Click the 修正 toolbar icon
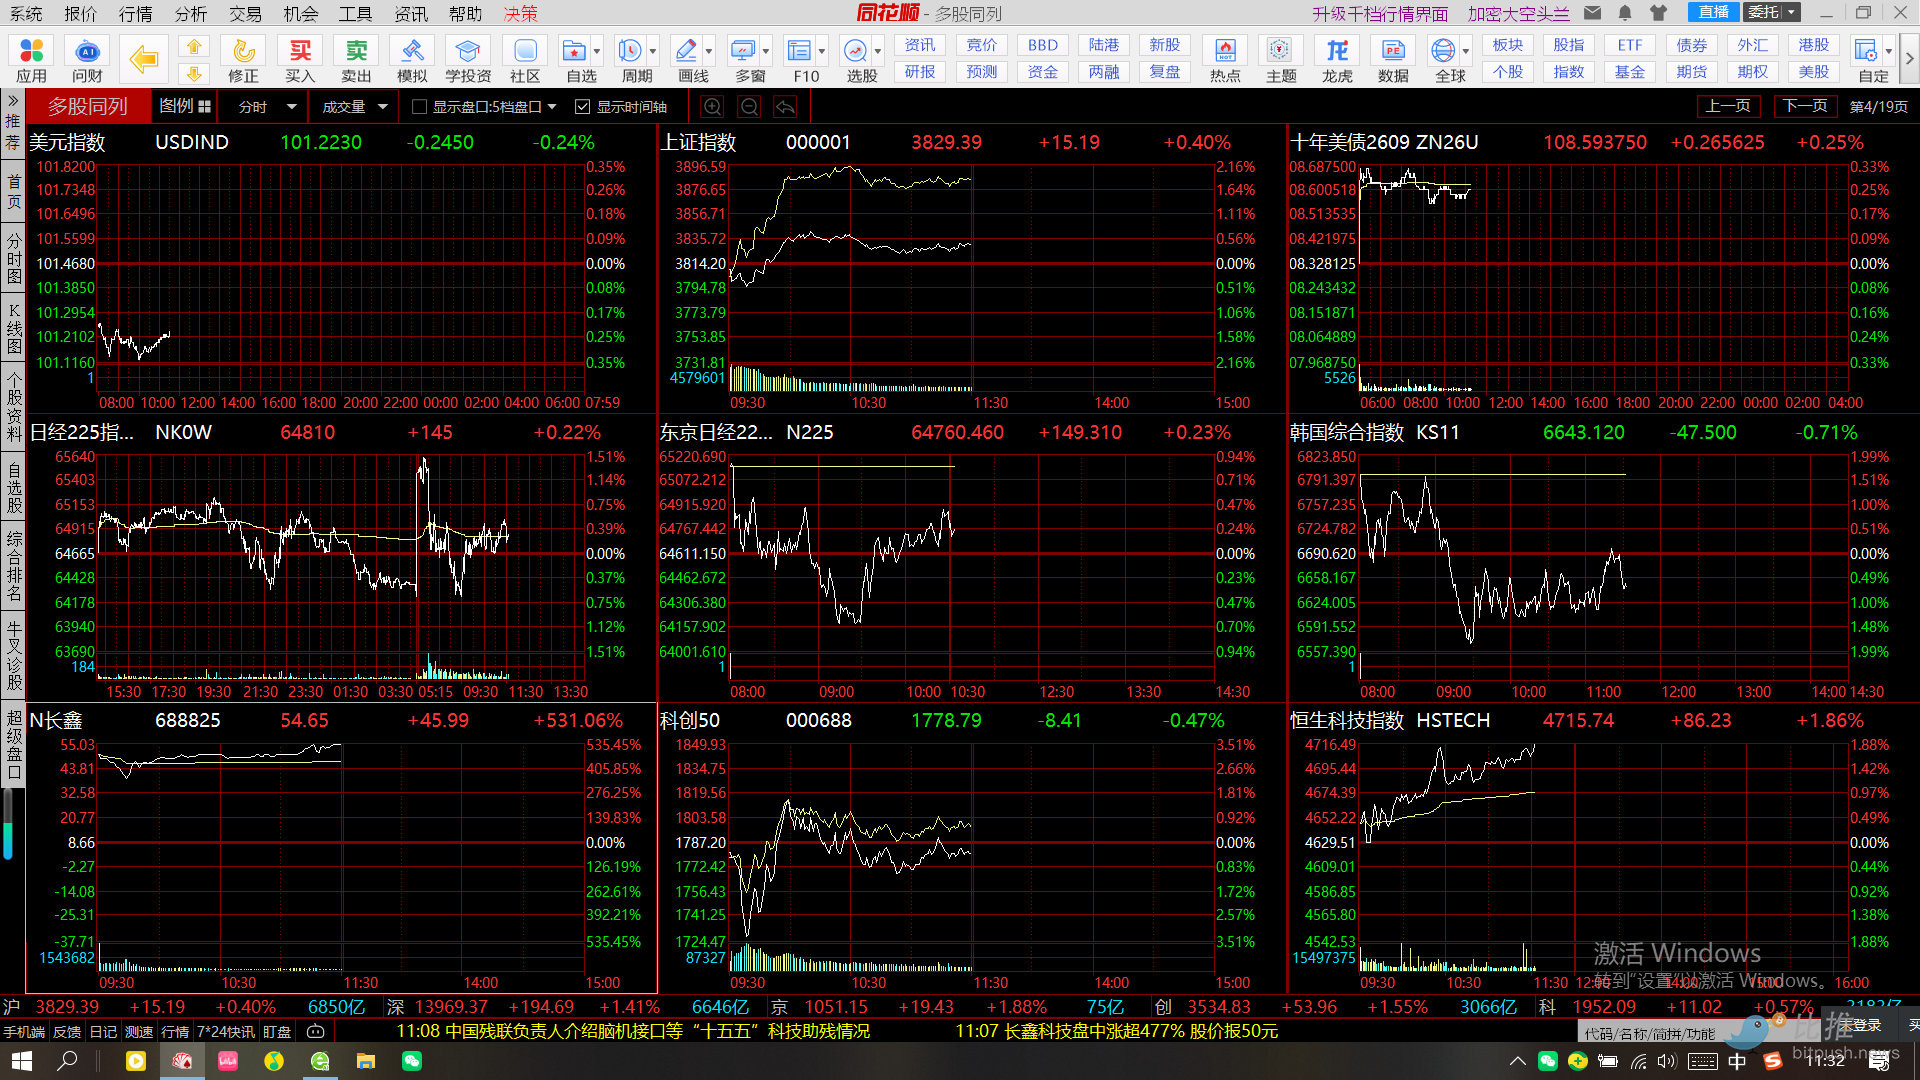 pyautogui.click(x=243, y=59)
